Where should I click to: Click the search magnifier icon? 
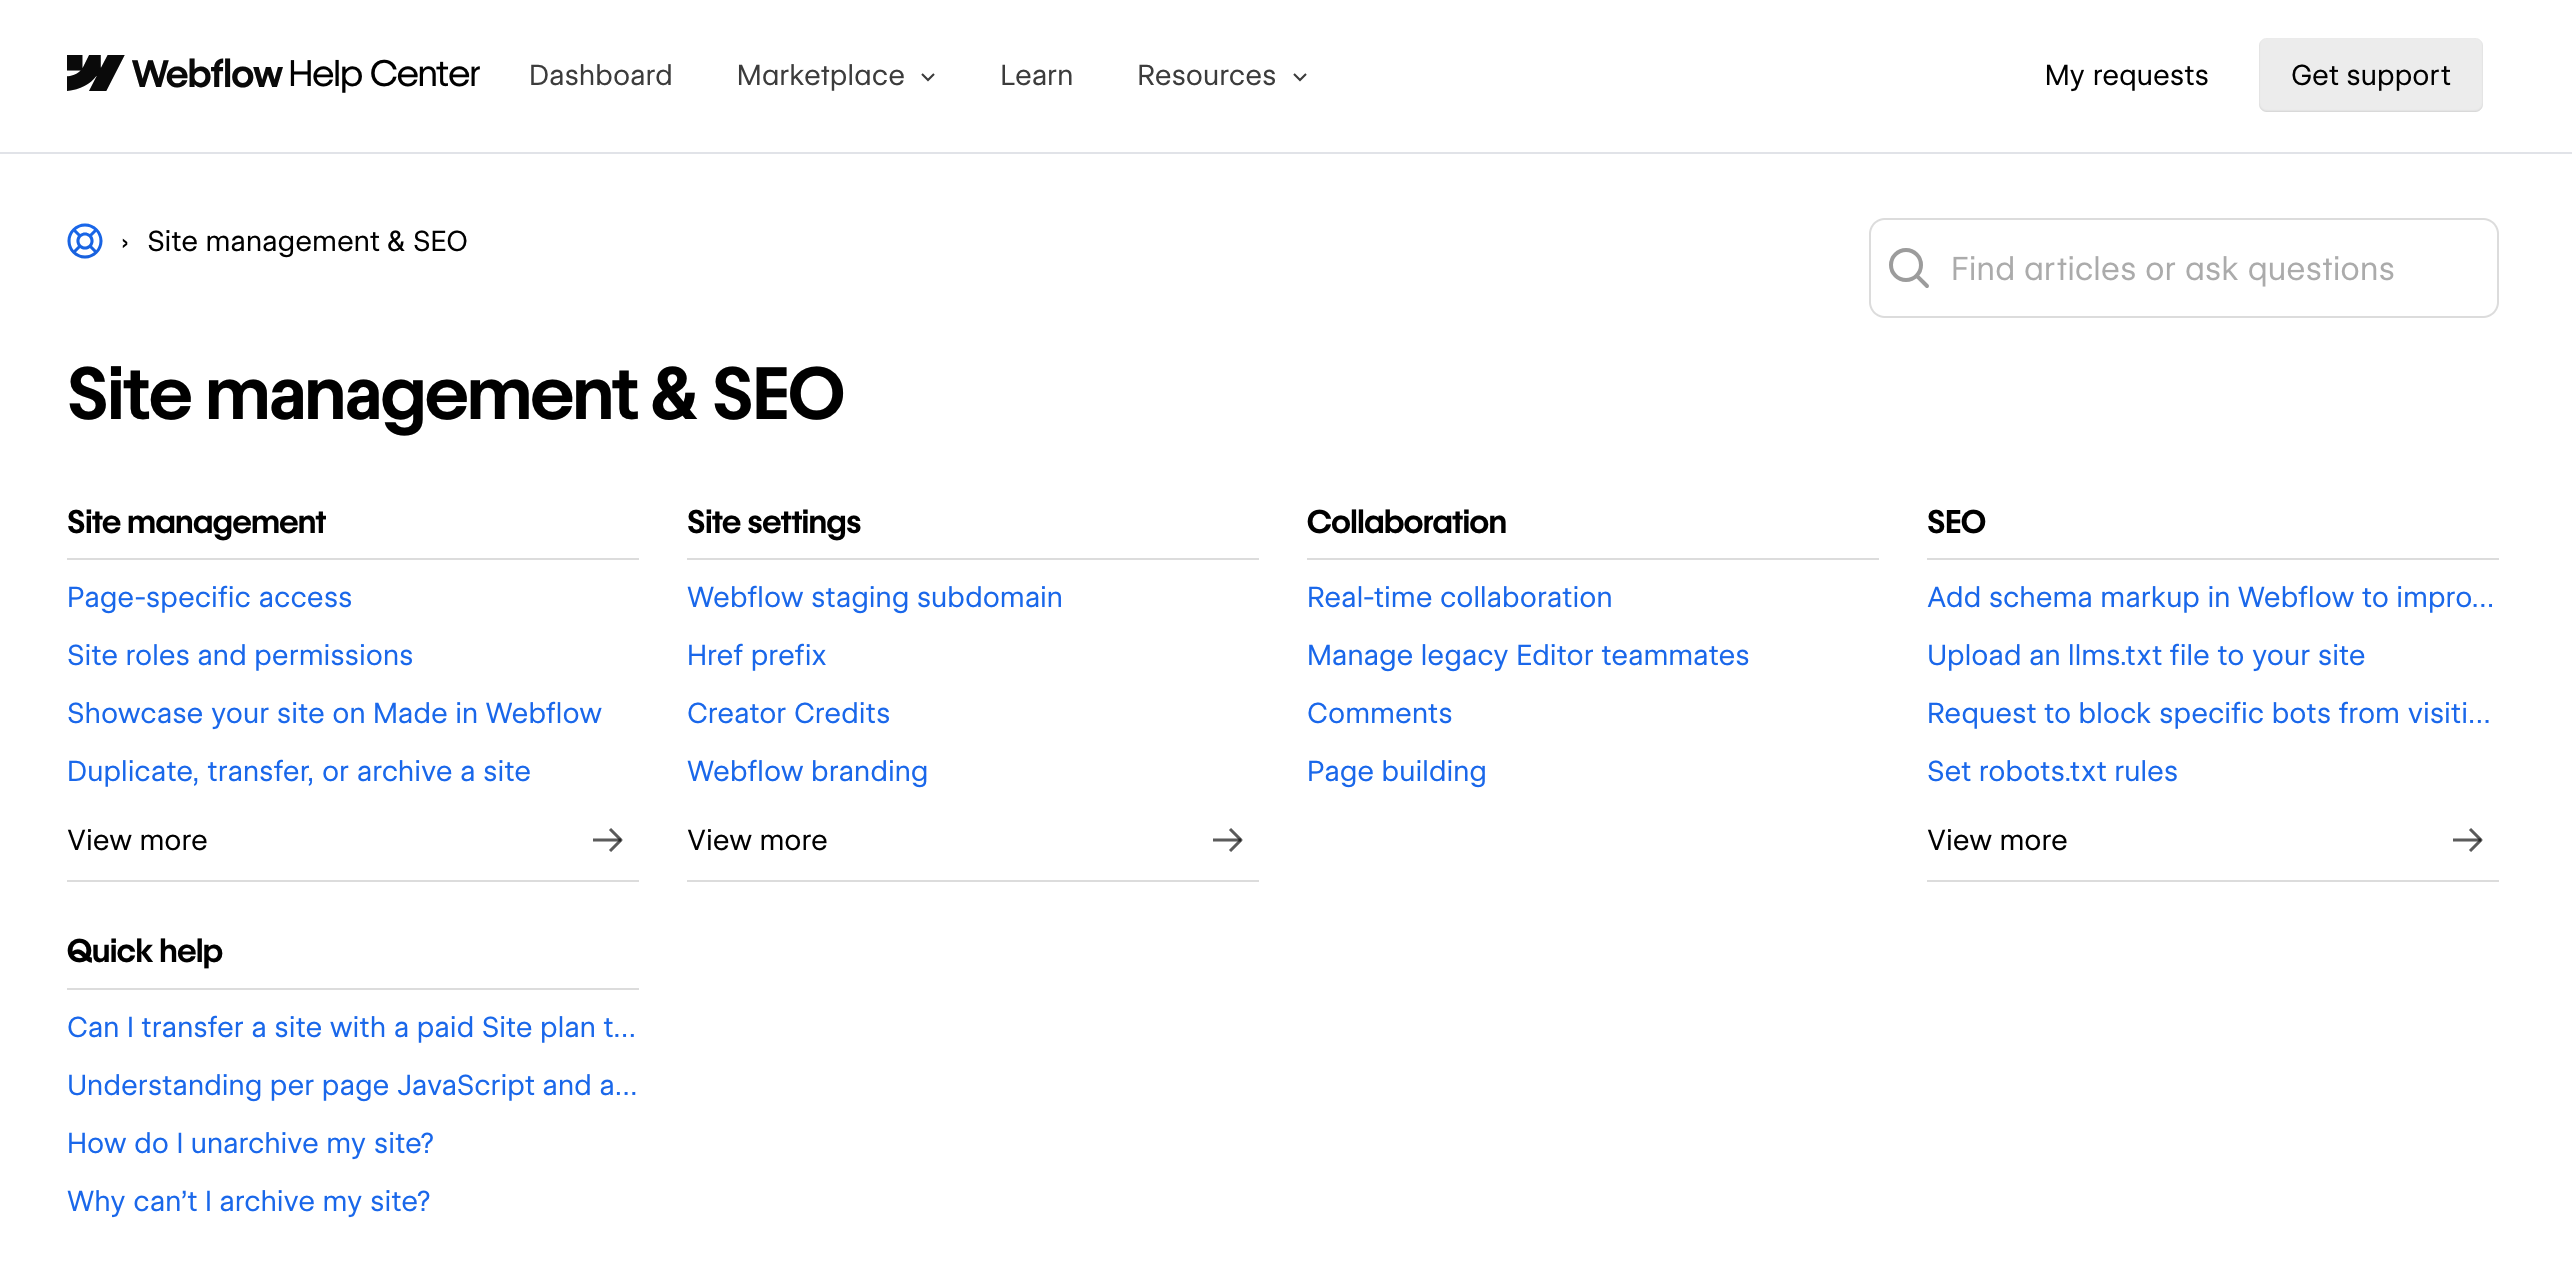point(1908,268)
